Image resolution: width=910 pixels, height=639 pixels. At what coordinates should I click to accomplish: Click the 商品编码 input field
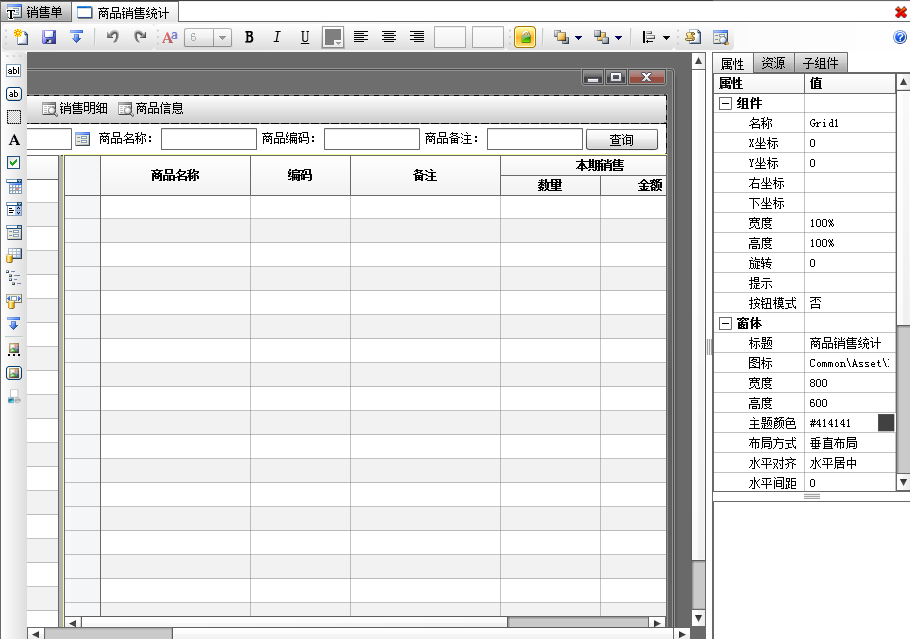(x=371, y=139)
